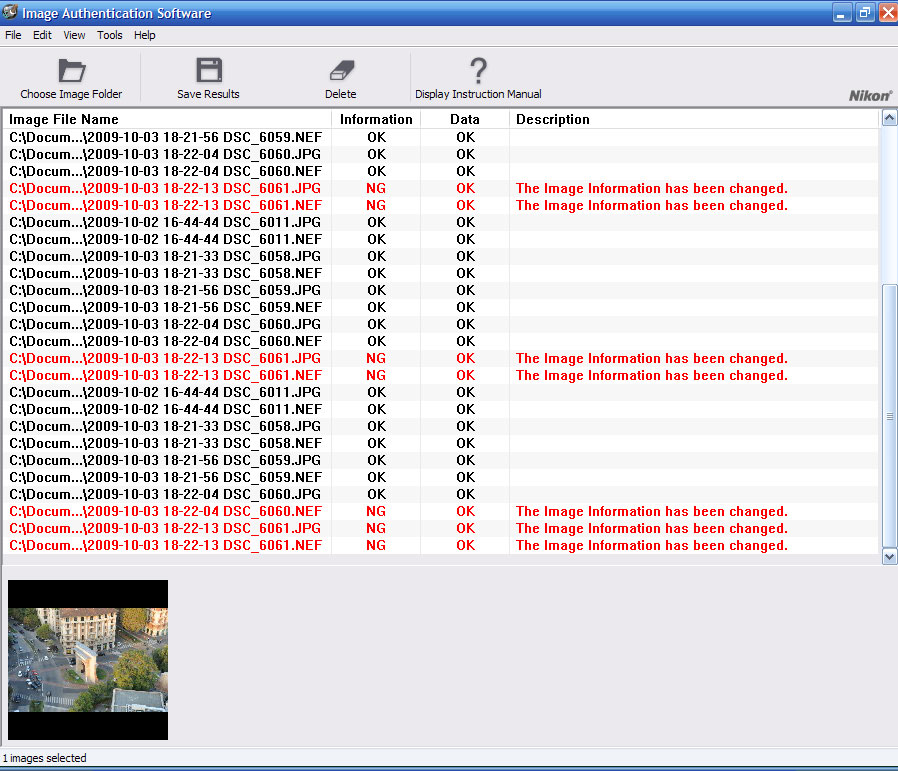Click the Description column header

[694, 119]
